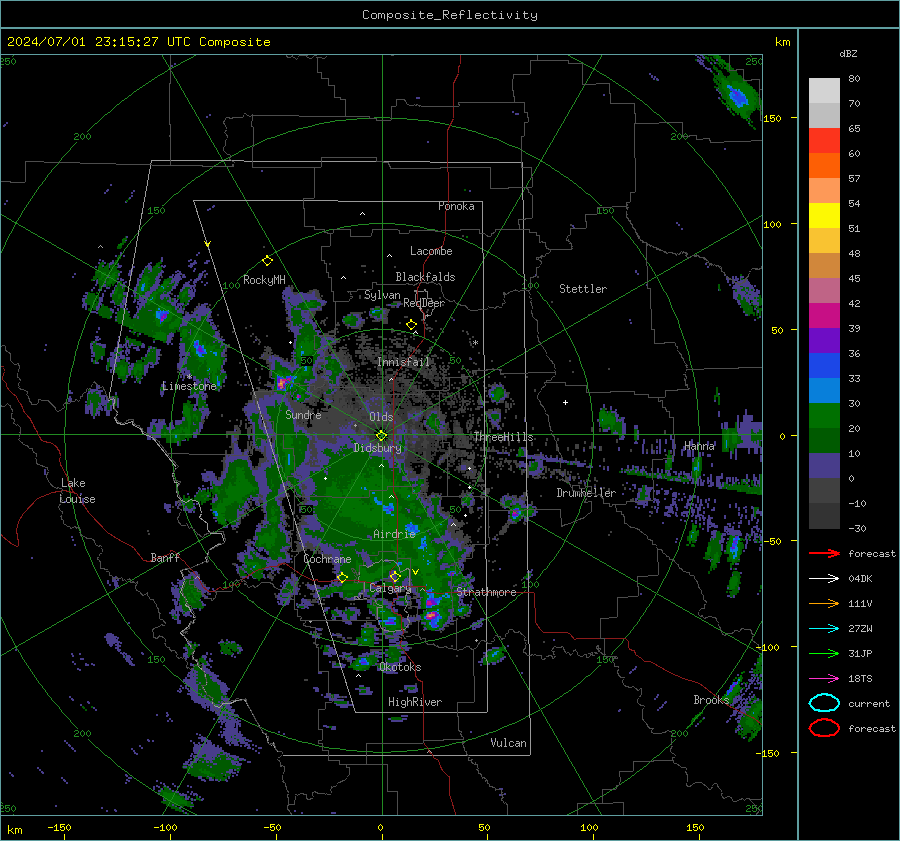Click the magenta 18TS arrow legend icon
900x841 pixels.
[x=824, y=679]
